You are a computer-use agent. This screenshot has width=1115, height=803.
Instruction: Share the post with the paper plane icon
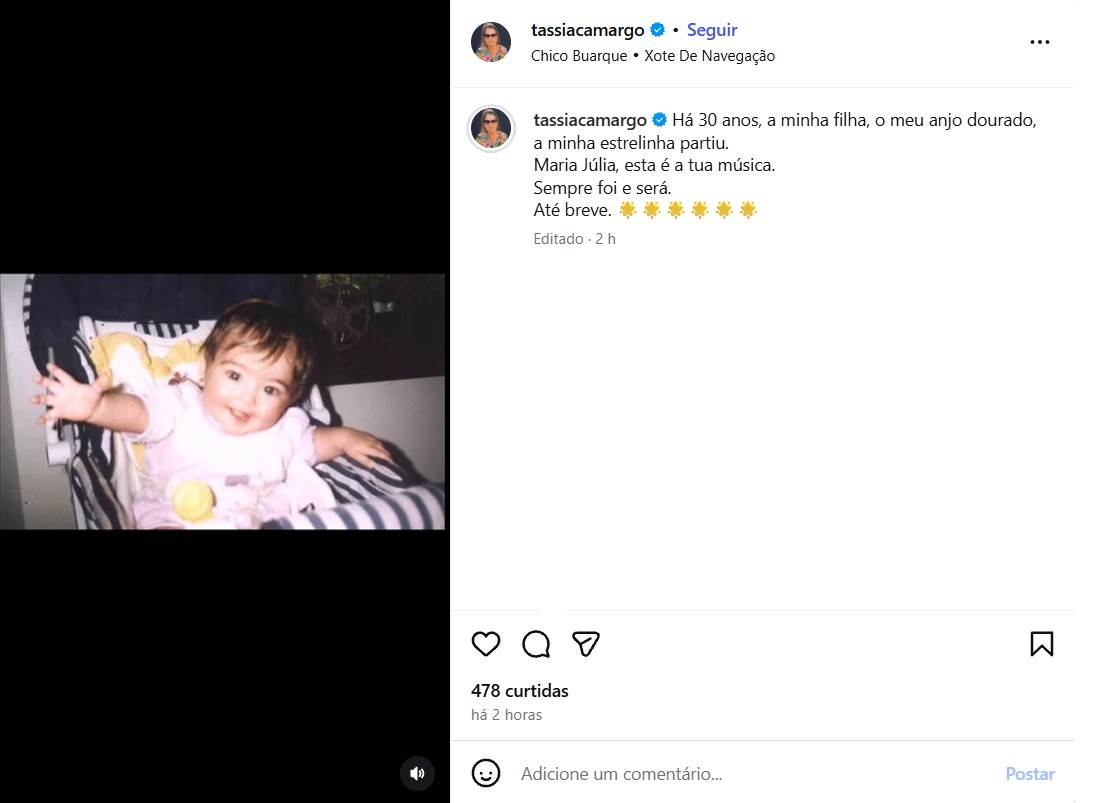tap(586, 644)
